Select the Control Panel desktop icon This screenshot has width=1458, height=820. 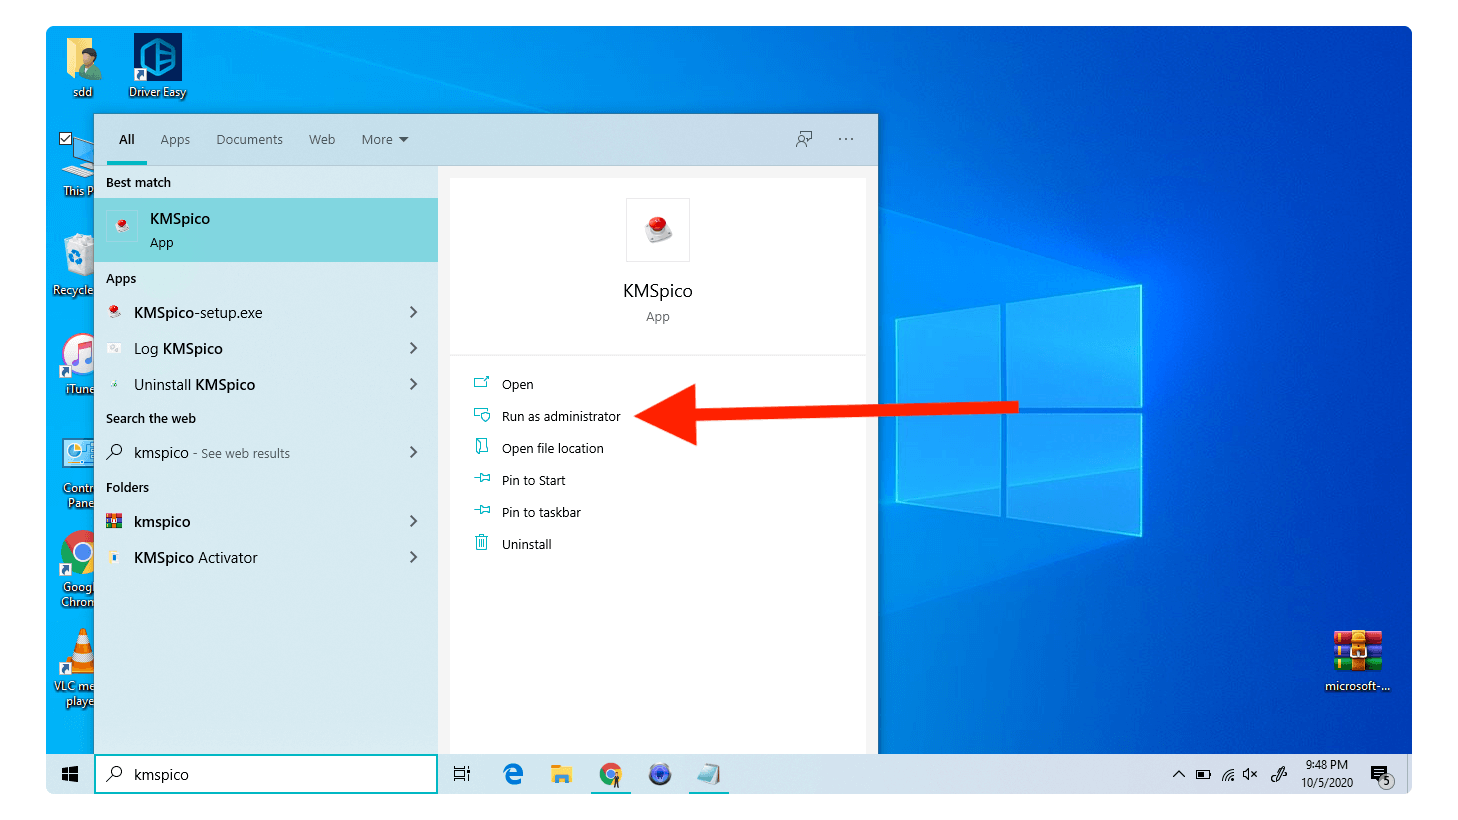77,473
